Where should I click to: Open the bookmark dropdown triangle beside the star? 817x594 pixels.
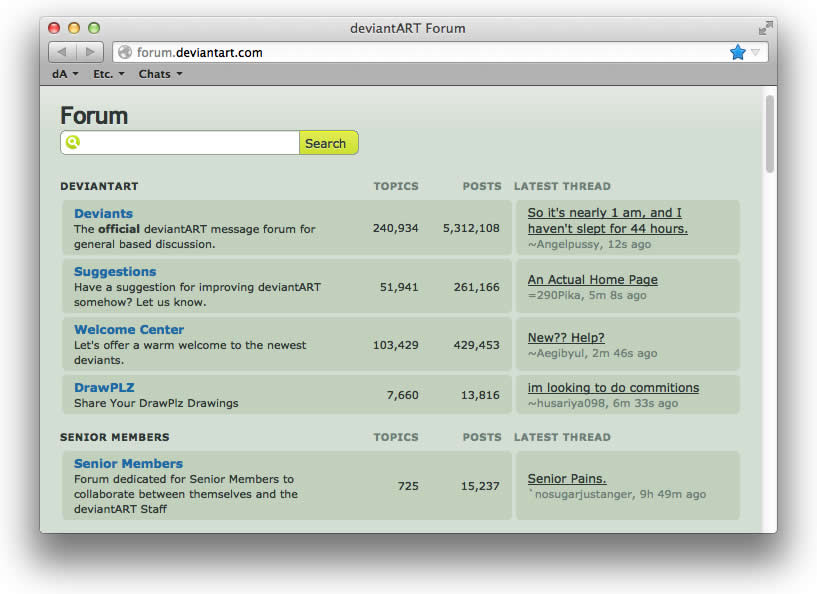click(756, 52)
